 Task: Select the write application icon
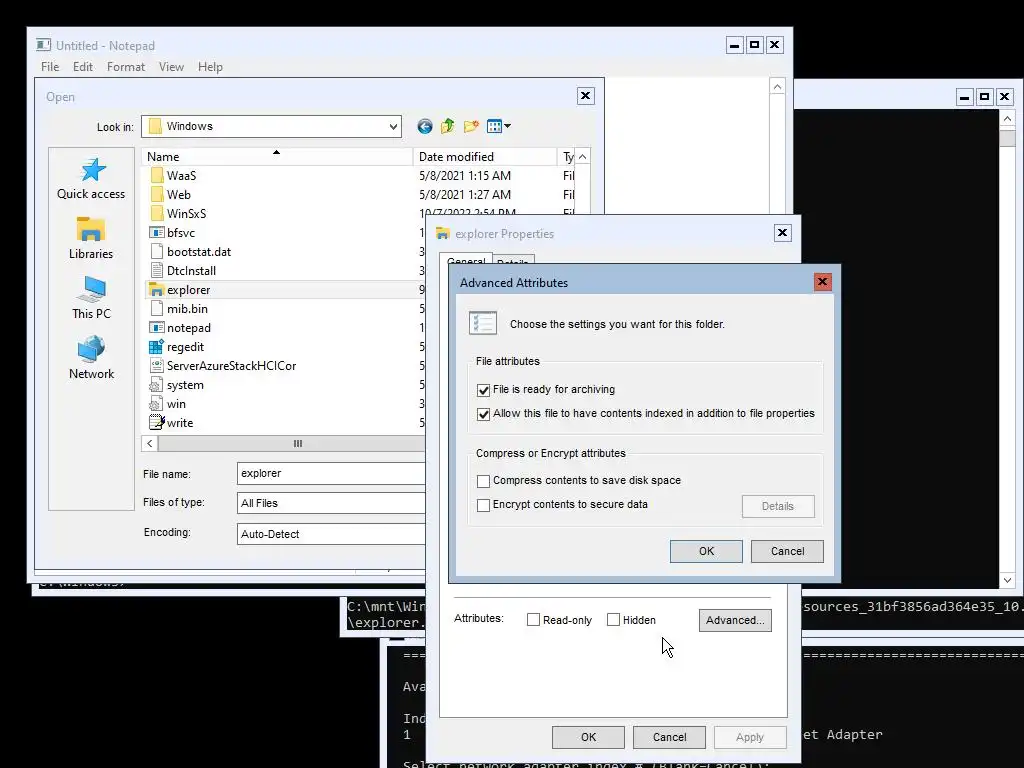point(157,423)
